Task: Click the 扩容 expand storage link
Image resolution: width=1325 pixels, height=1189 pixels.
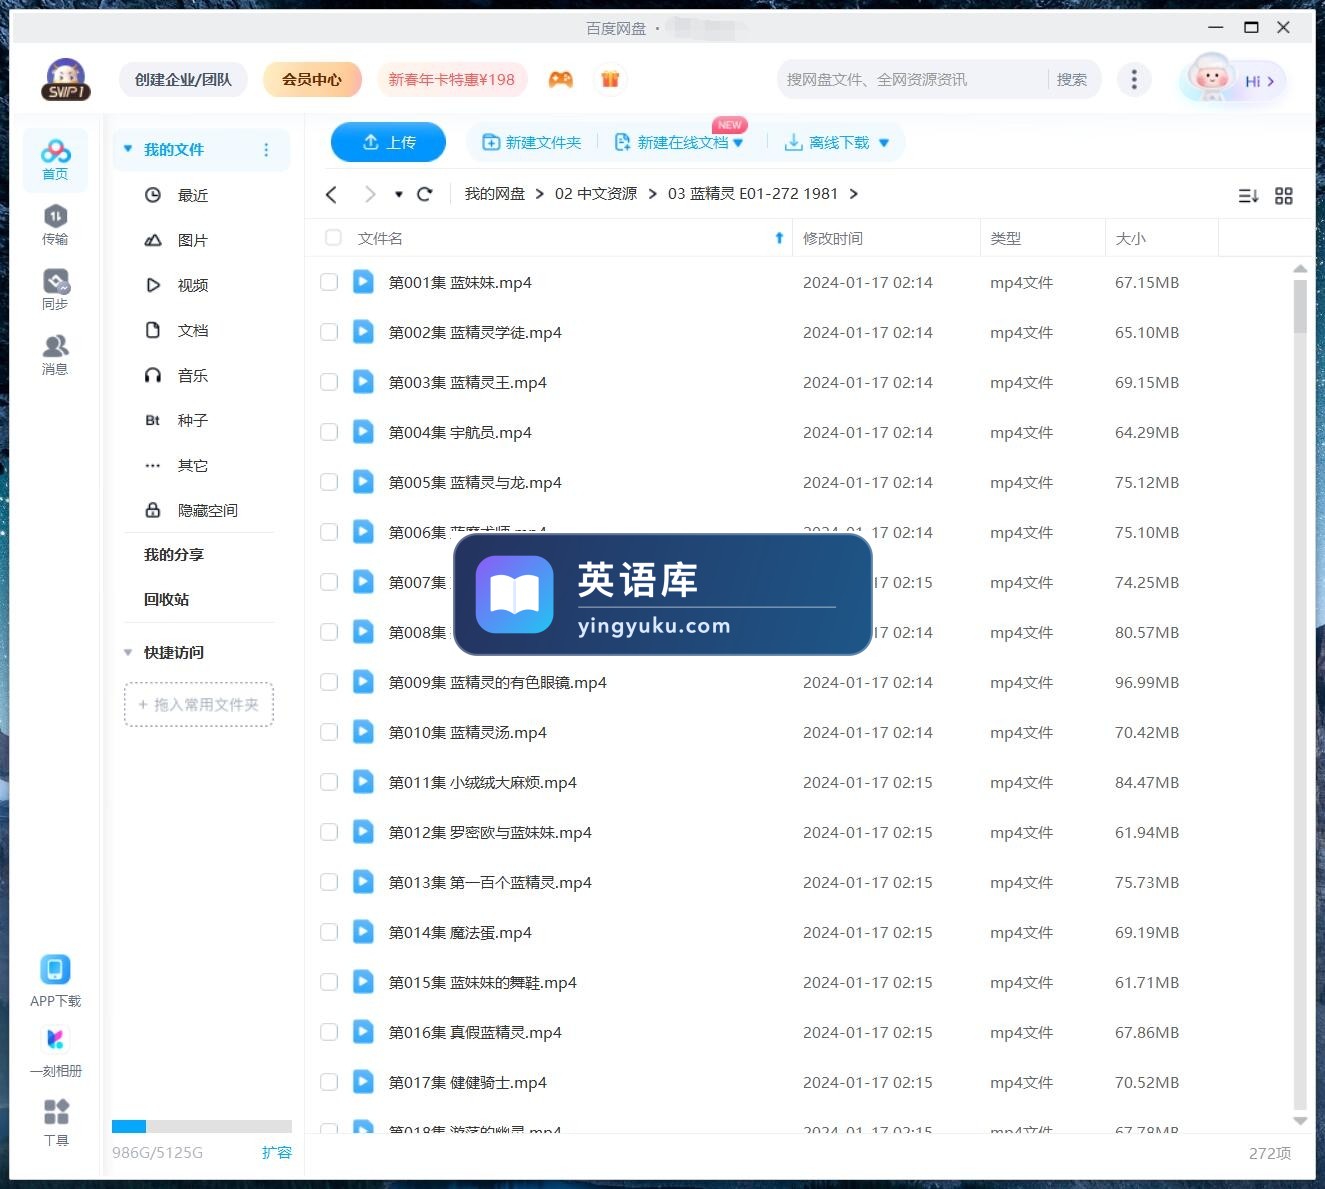Action: pyautogui.click(x=277, y=1152)
